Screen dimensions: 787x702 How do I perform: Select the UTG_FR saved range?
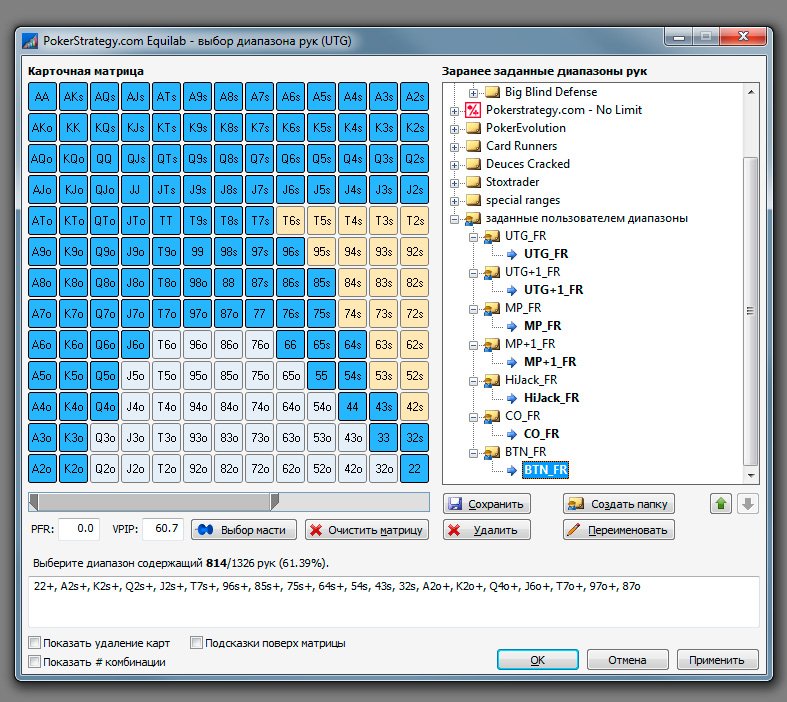[546, 254]
